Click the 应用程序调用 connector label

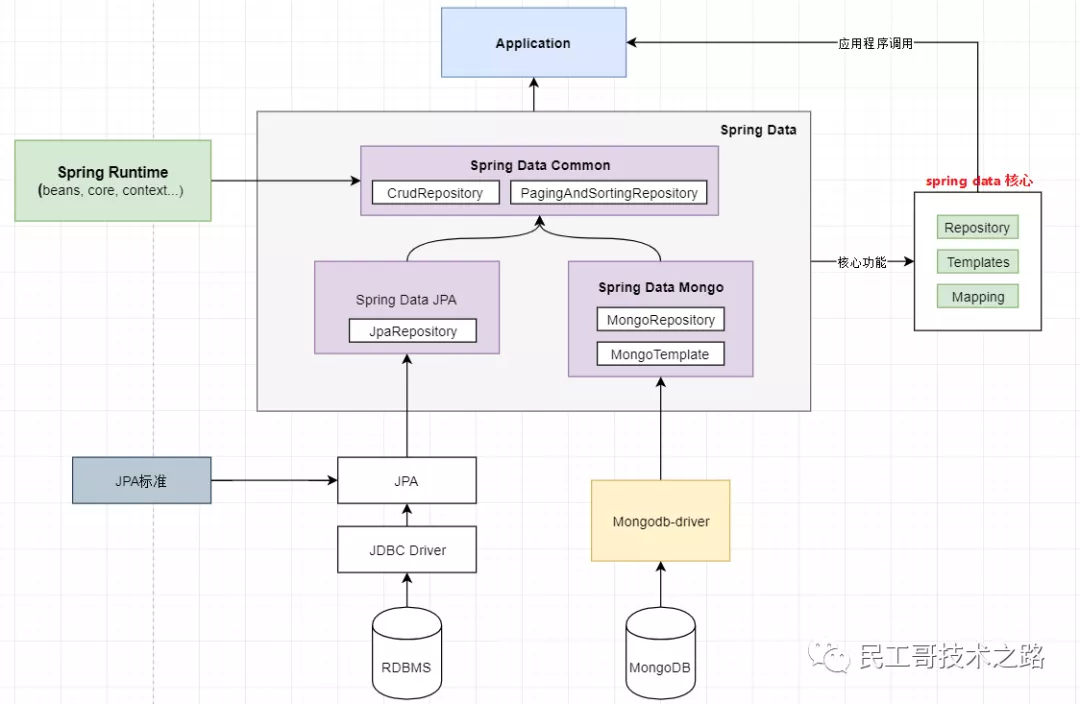coord(875,43)
